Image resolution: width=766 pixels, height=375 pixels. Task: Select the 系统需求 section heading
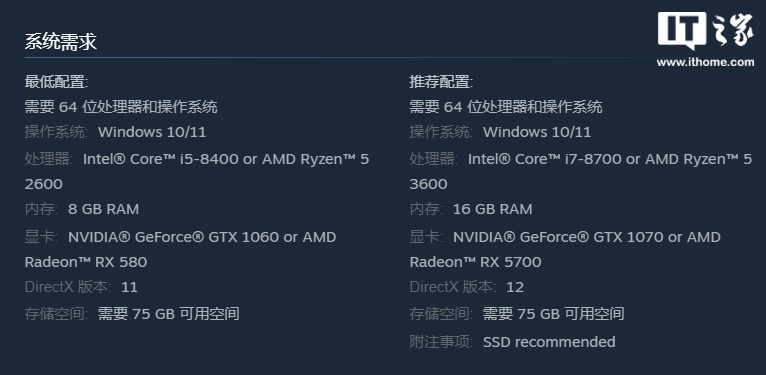click(x=61, y=42)
